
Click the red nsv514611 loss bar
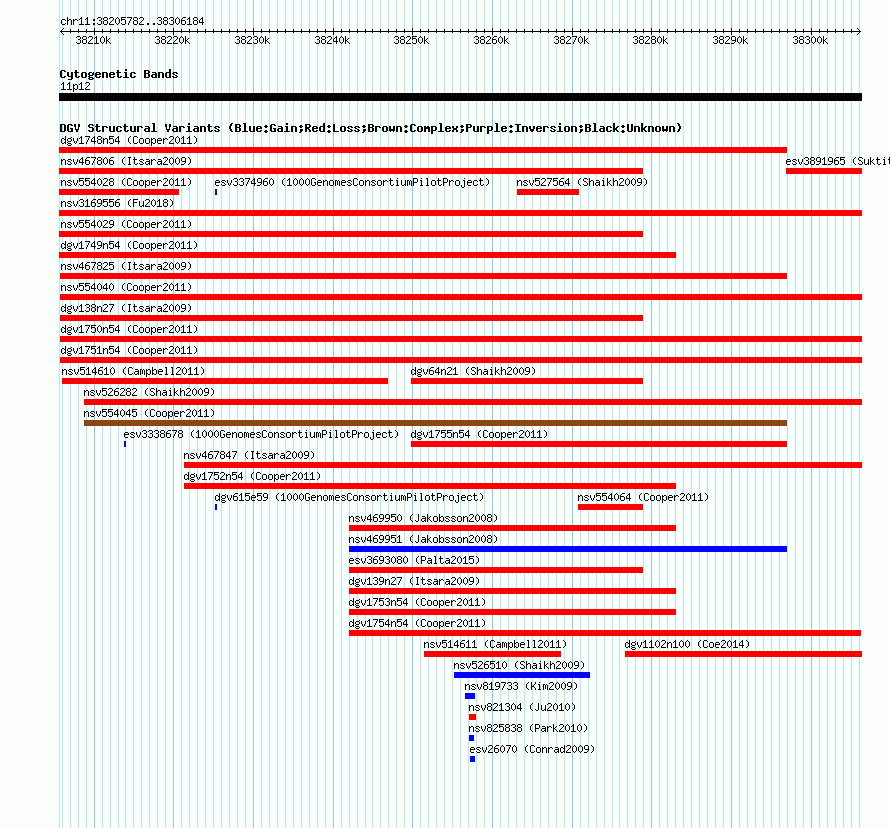tap(492, 654)
